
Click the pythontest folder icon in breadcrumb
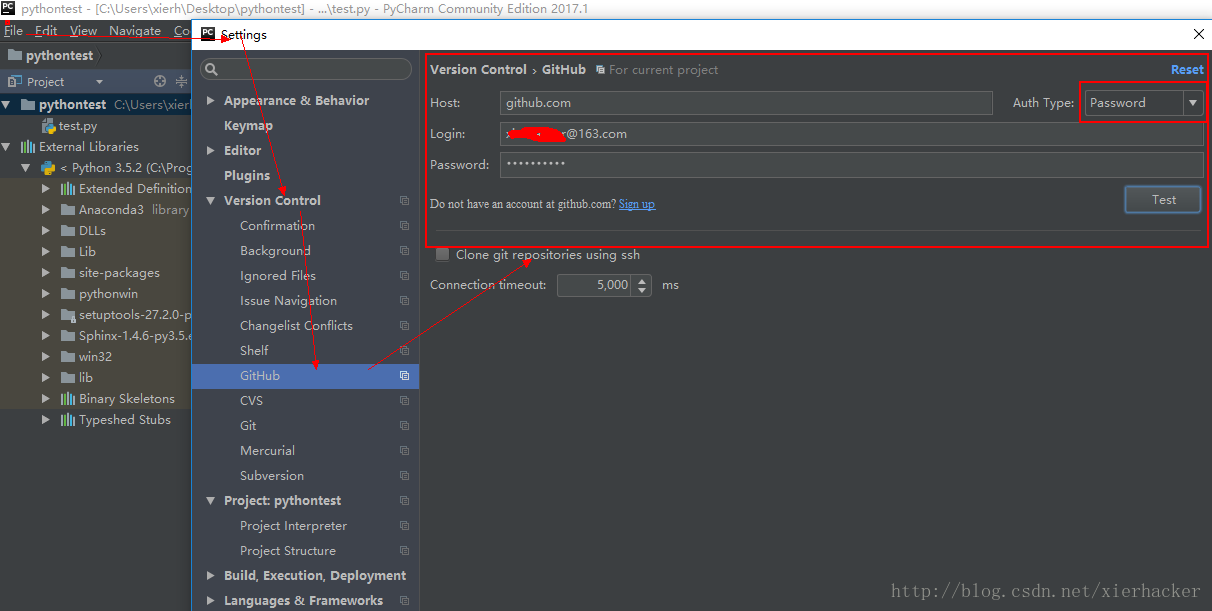tap(14, 56)
